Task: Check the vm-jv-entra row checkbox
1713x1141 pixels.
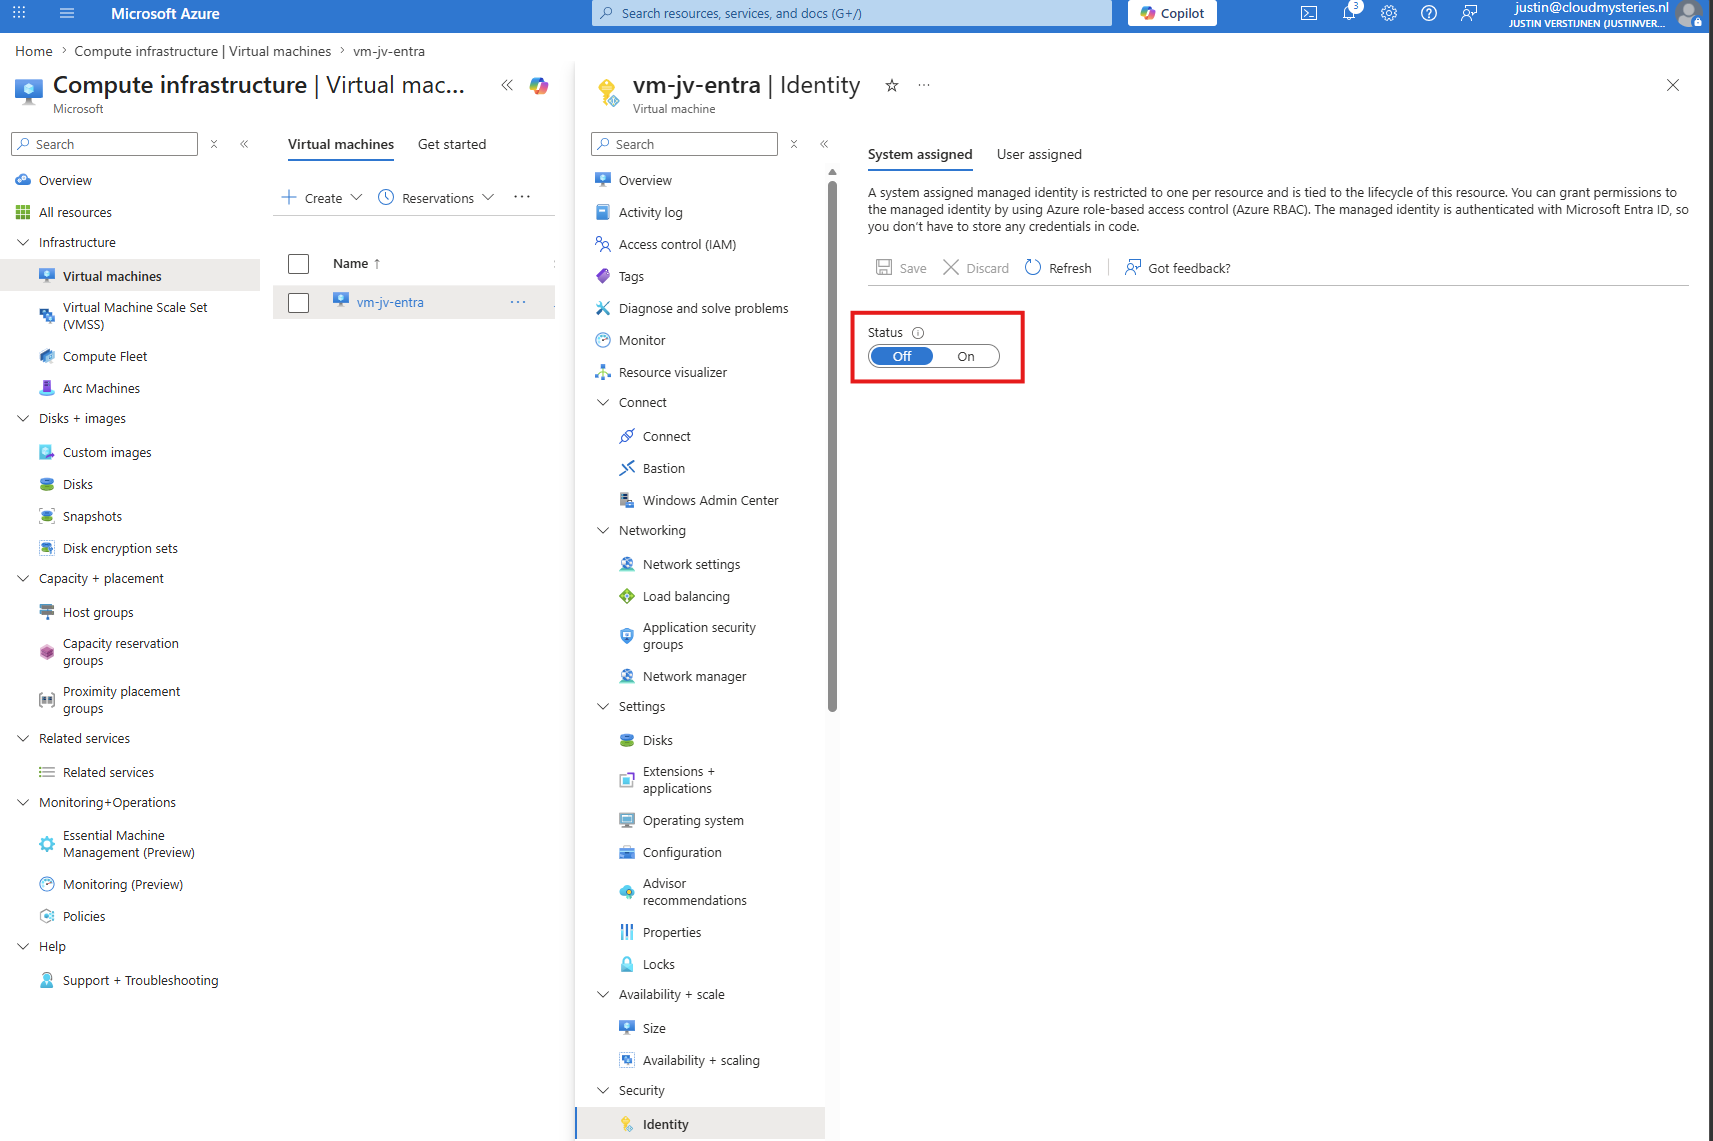Action: coord(298,303)
